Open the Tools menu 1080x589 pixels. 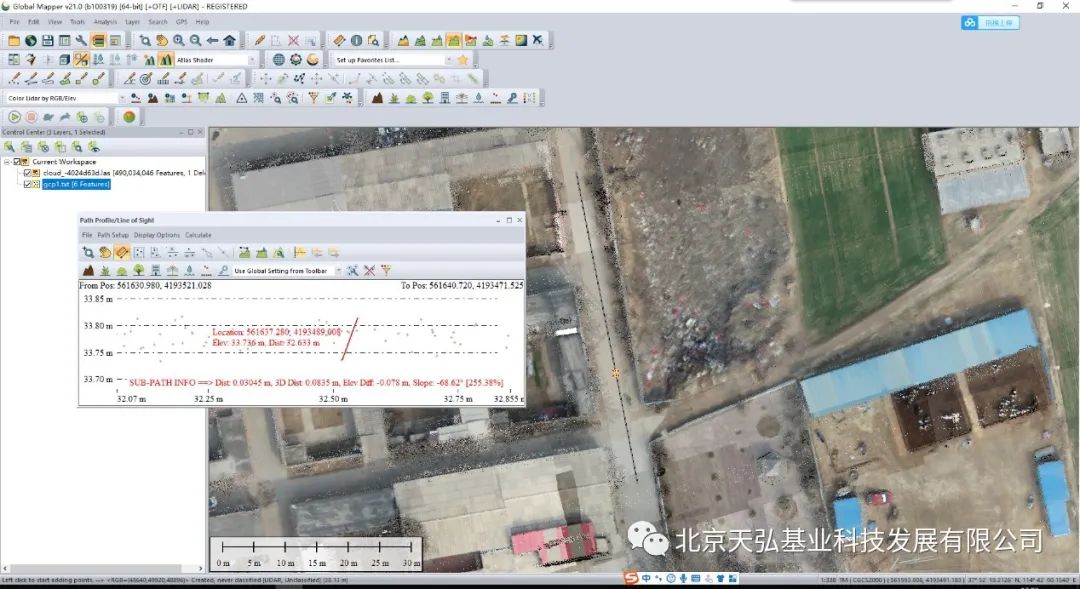77,22
